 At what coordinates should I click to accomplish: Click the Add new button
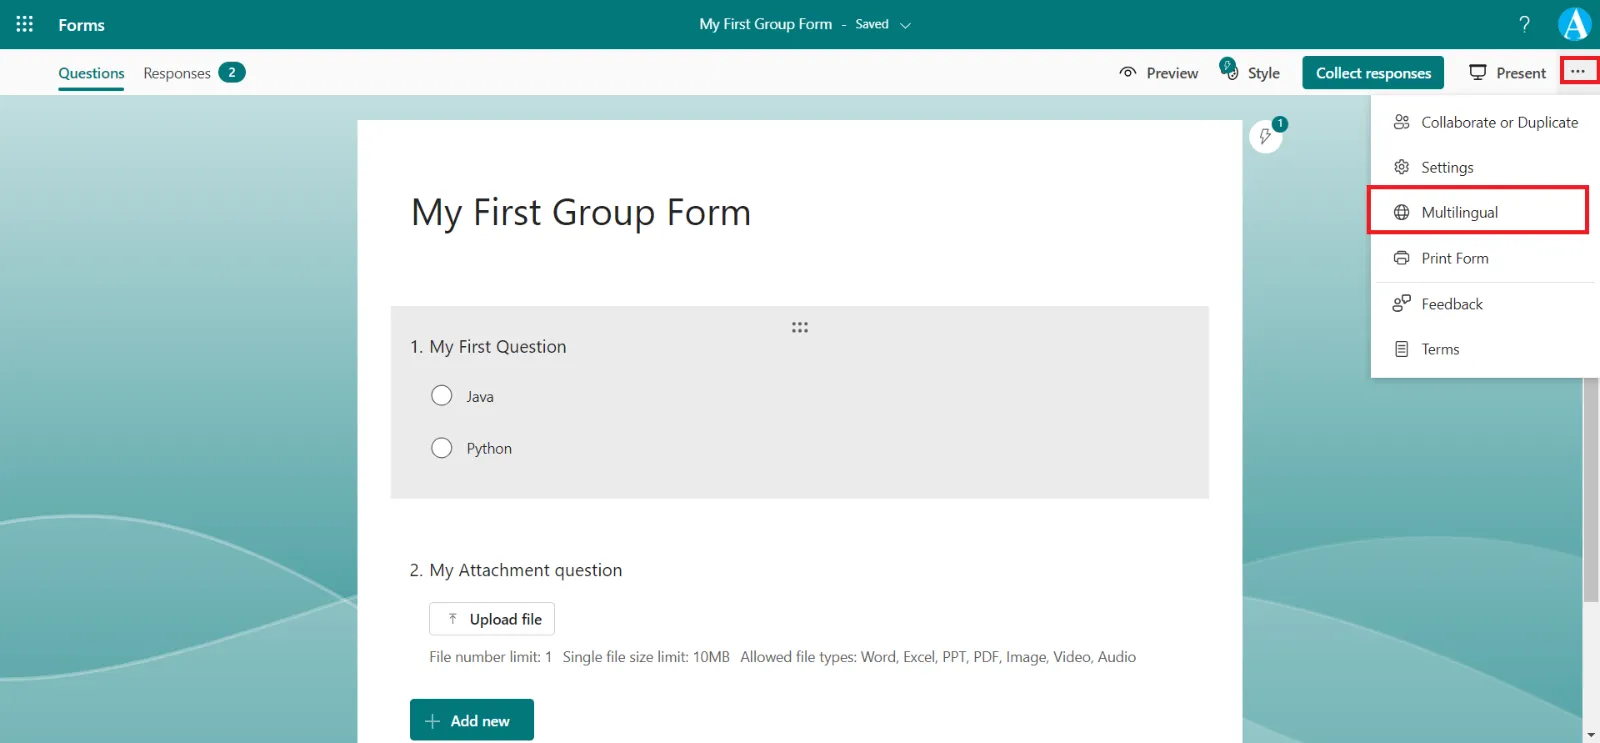[472, 720]
